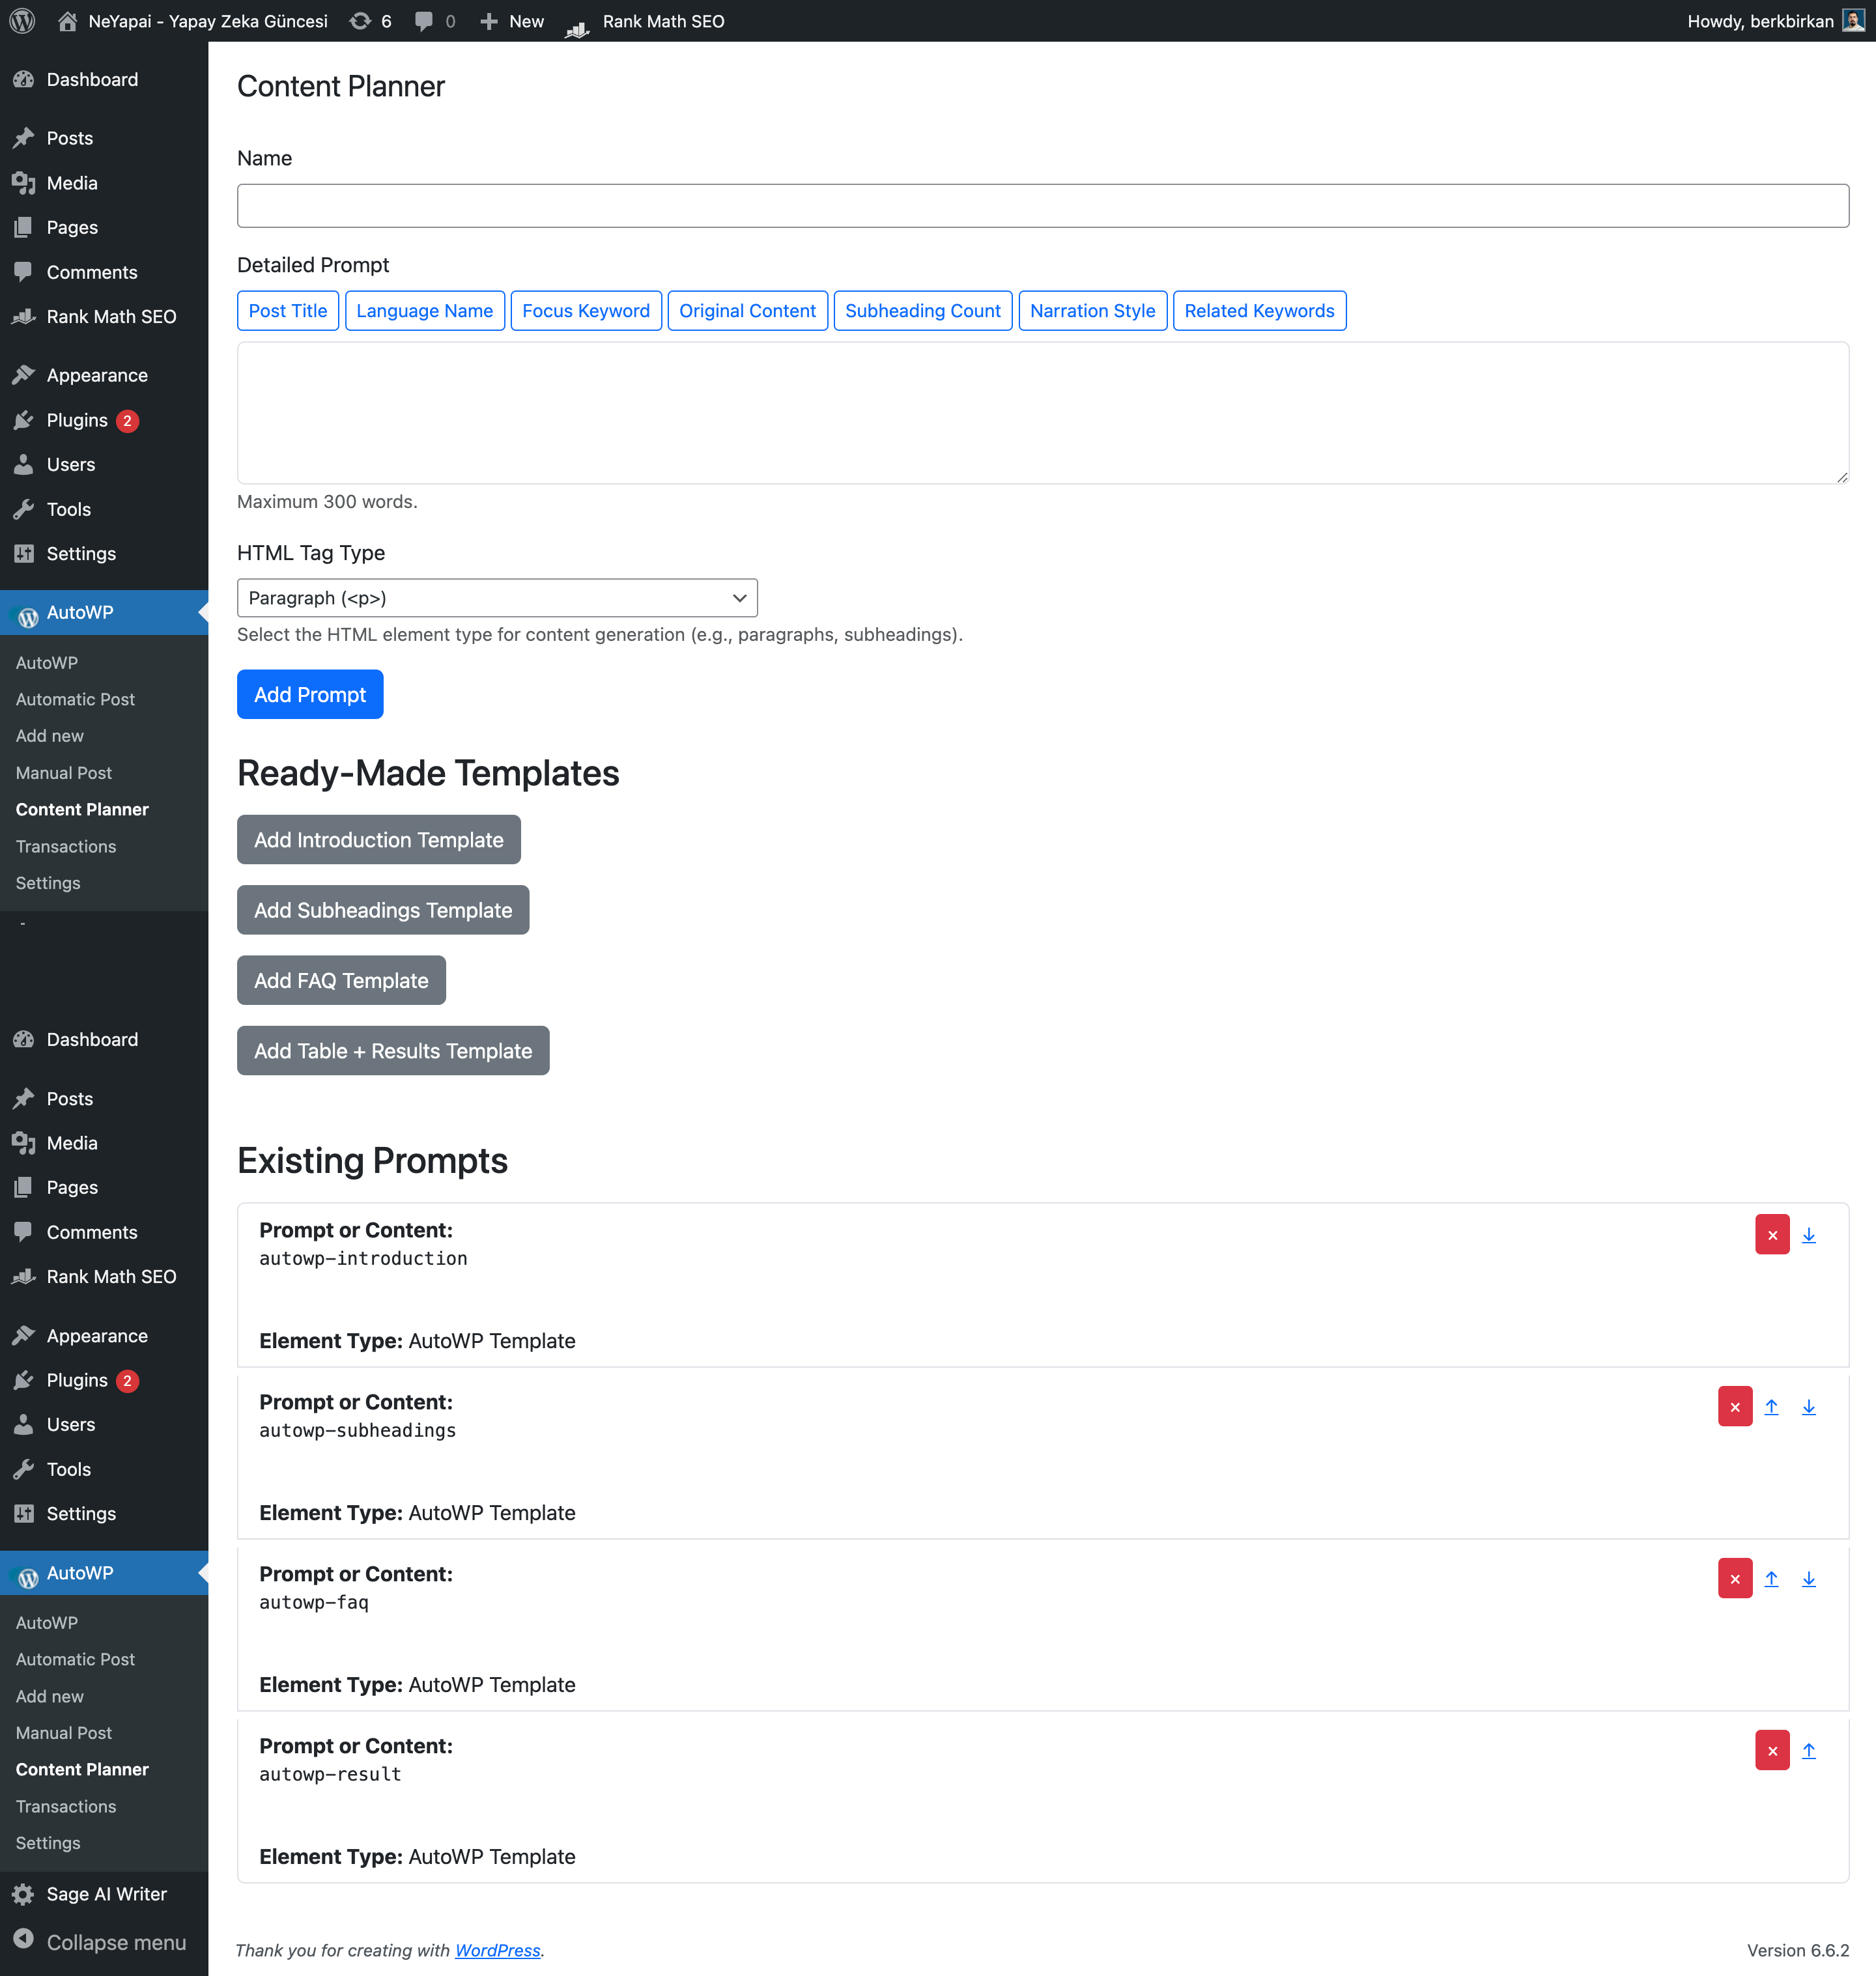Open the Howdy, berkbirkan account menu
1876x1976 pixels.
pyautogui.click(x=1775, y=21)
